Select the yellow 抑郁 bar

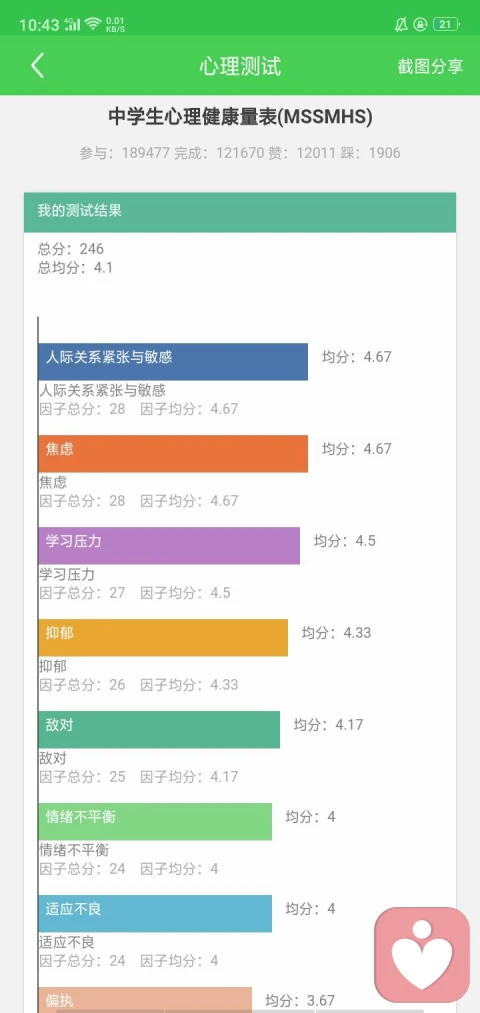(x=163, y=638)
